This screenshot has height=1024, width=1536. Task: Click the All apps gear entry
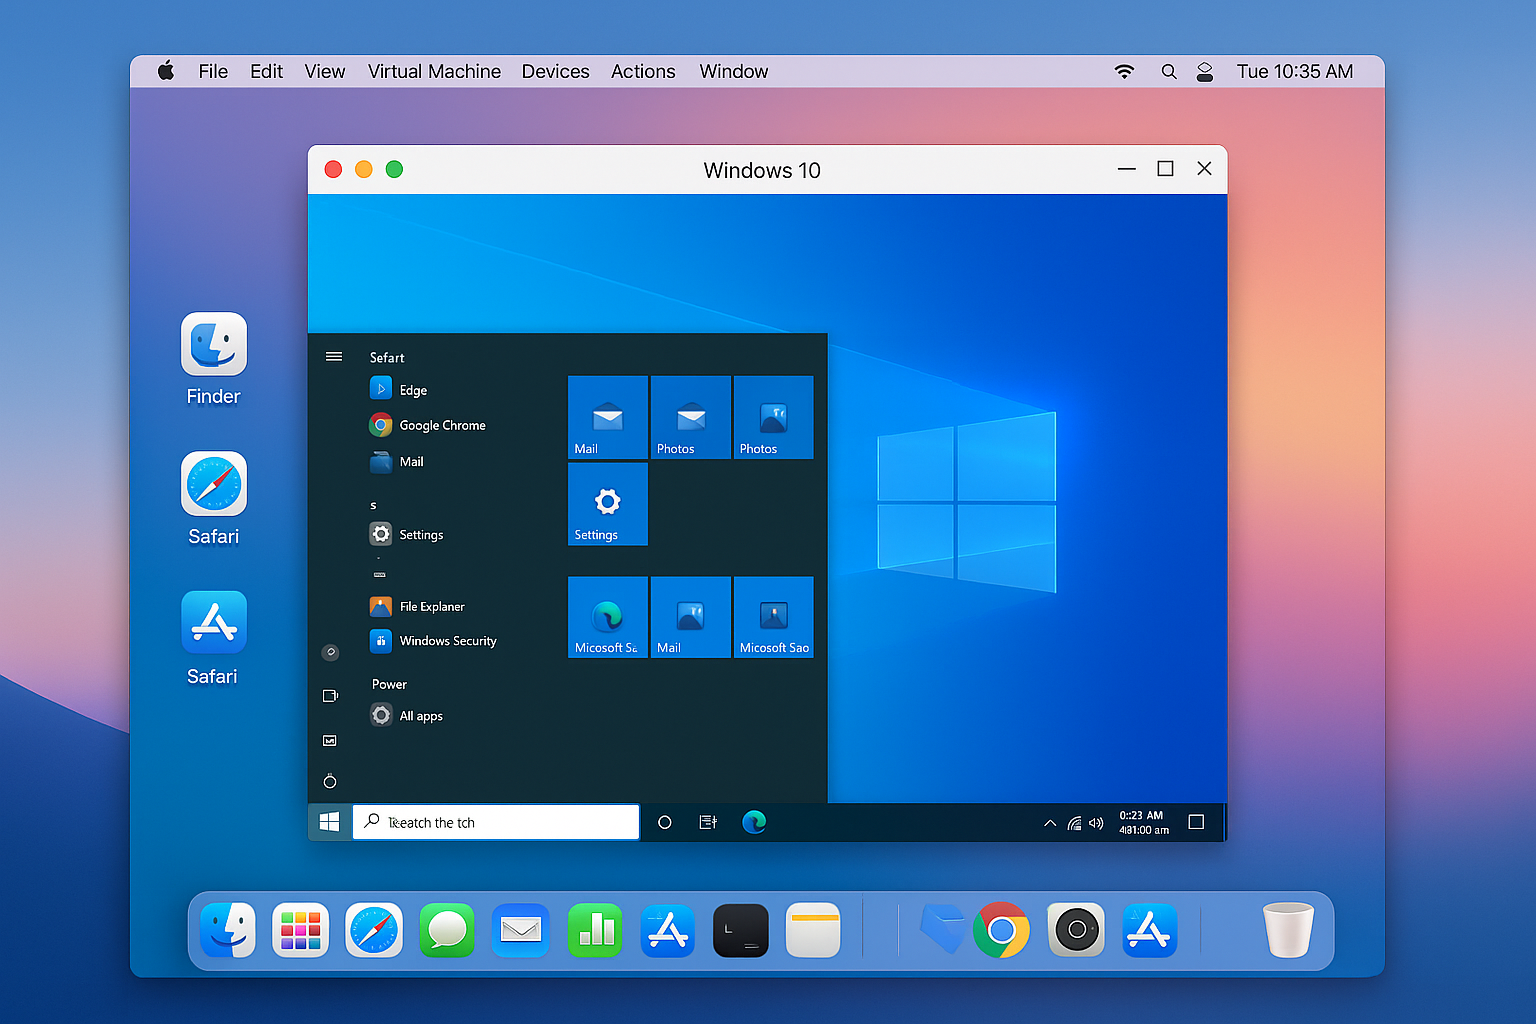(406, 716)
